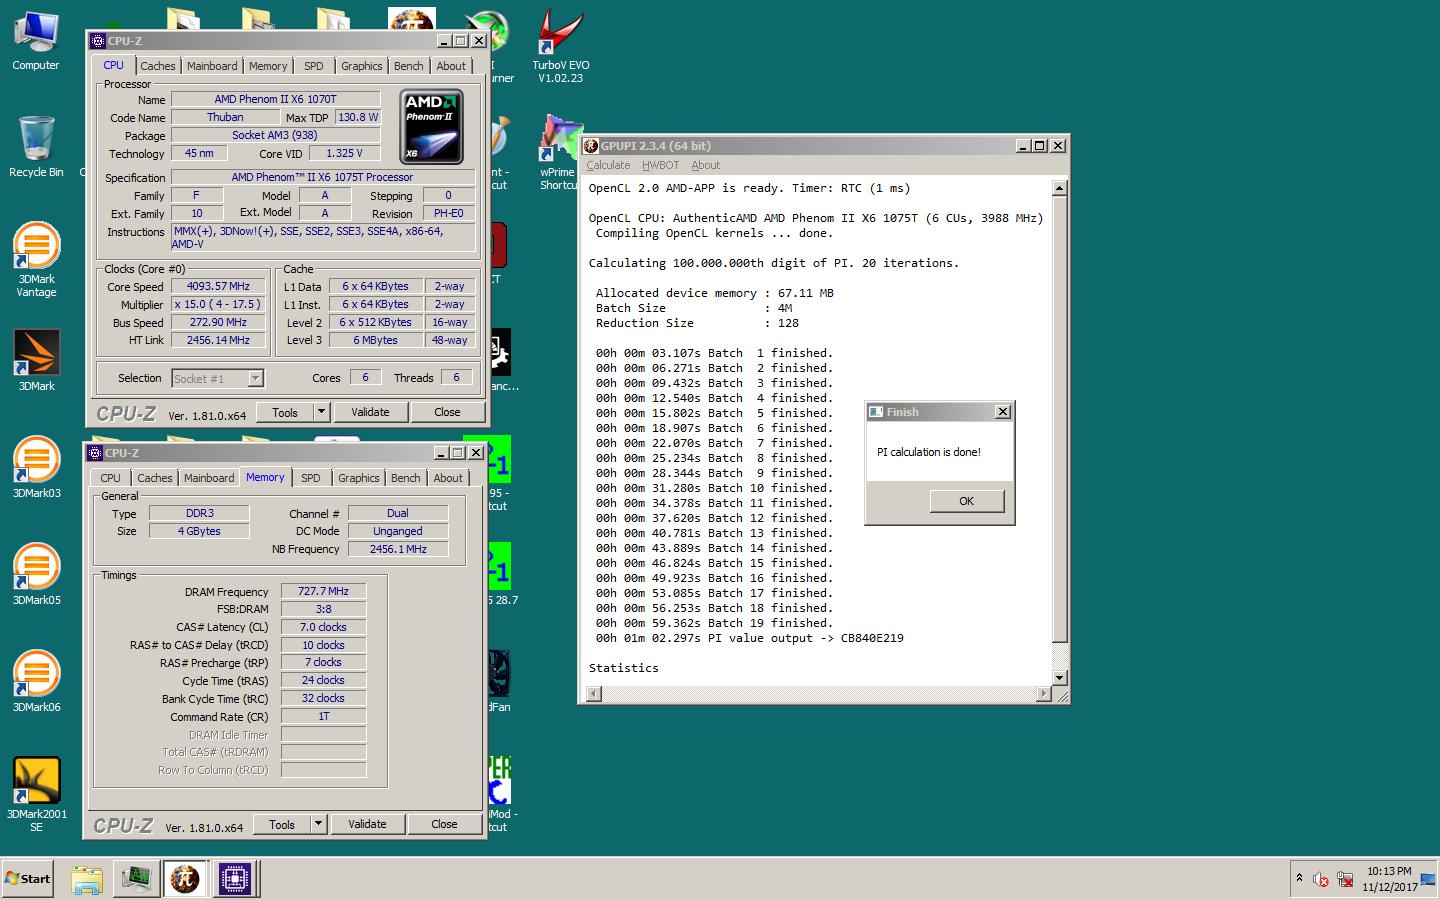
Task: Click the GPUPI horizontal scroll right arrow
Action: tap(1044, 694)
